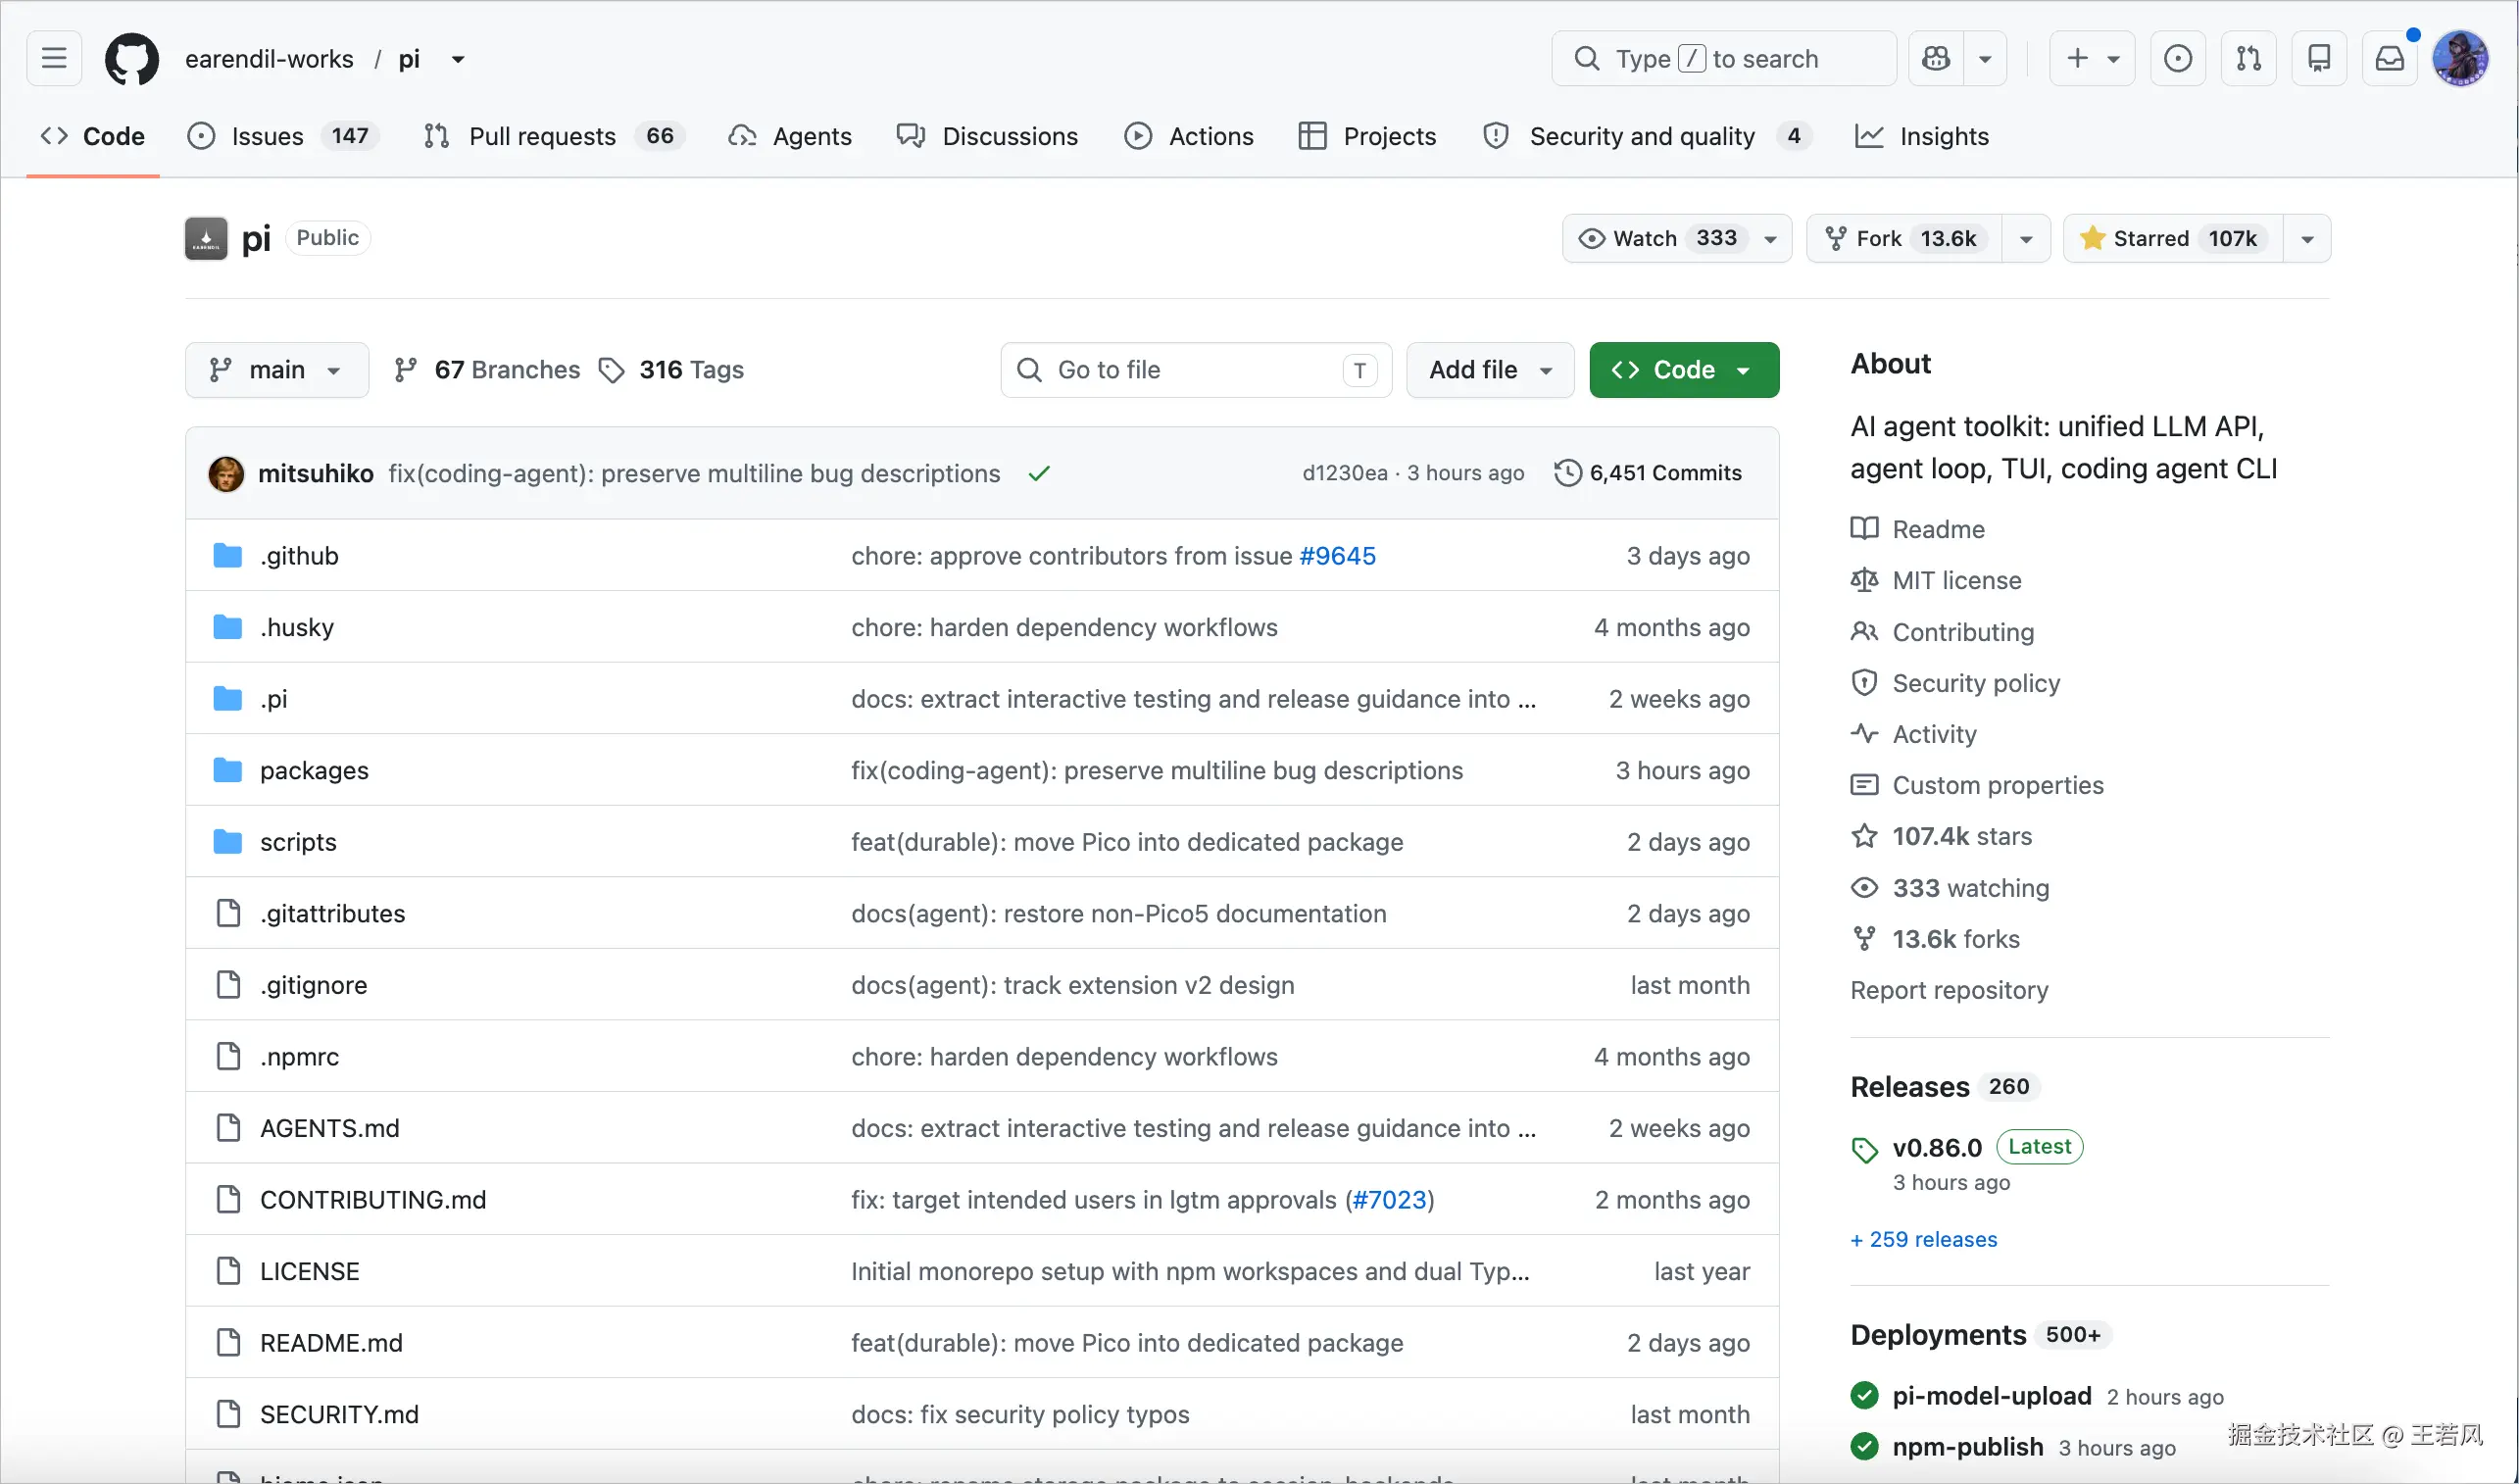Open the hamburger navigation menu

pos(54,58)
